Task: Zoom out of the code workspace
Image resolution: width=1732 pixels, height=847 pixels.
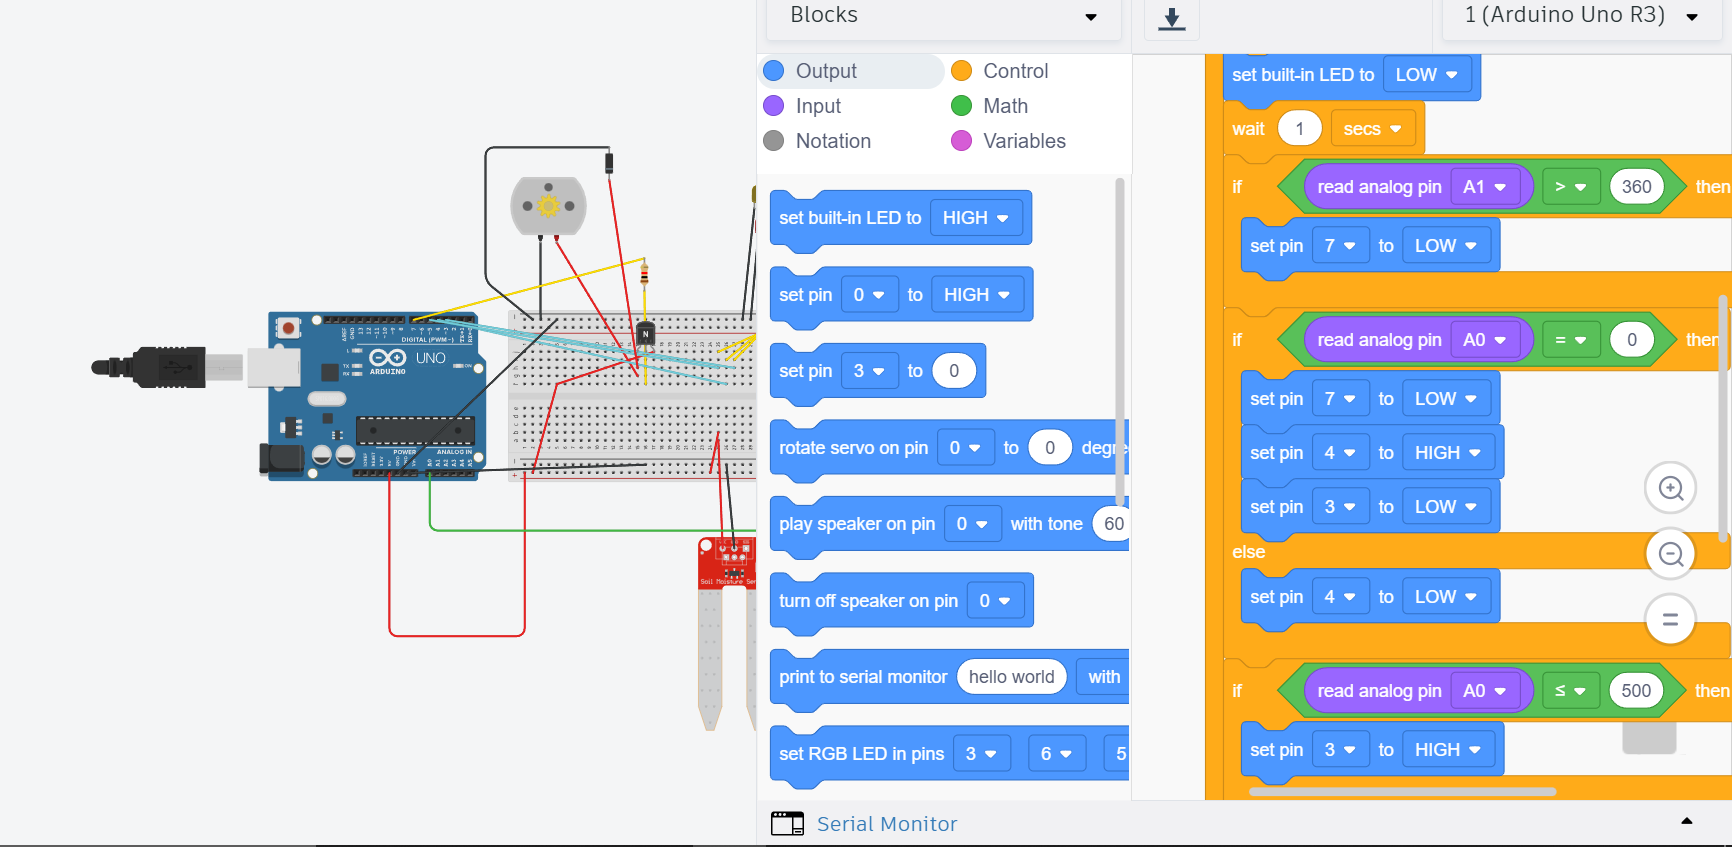Action: 1670,554
